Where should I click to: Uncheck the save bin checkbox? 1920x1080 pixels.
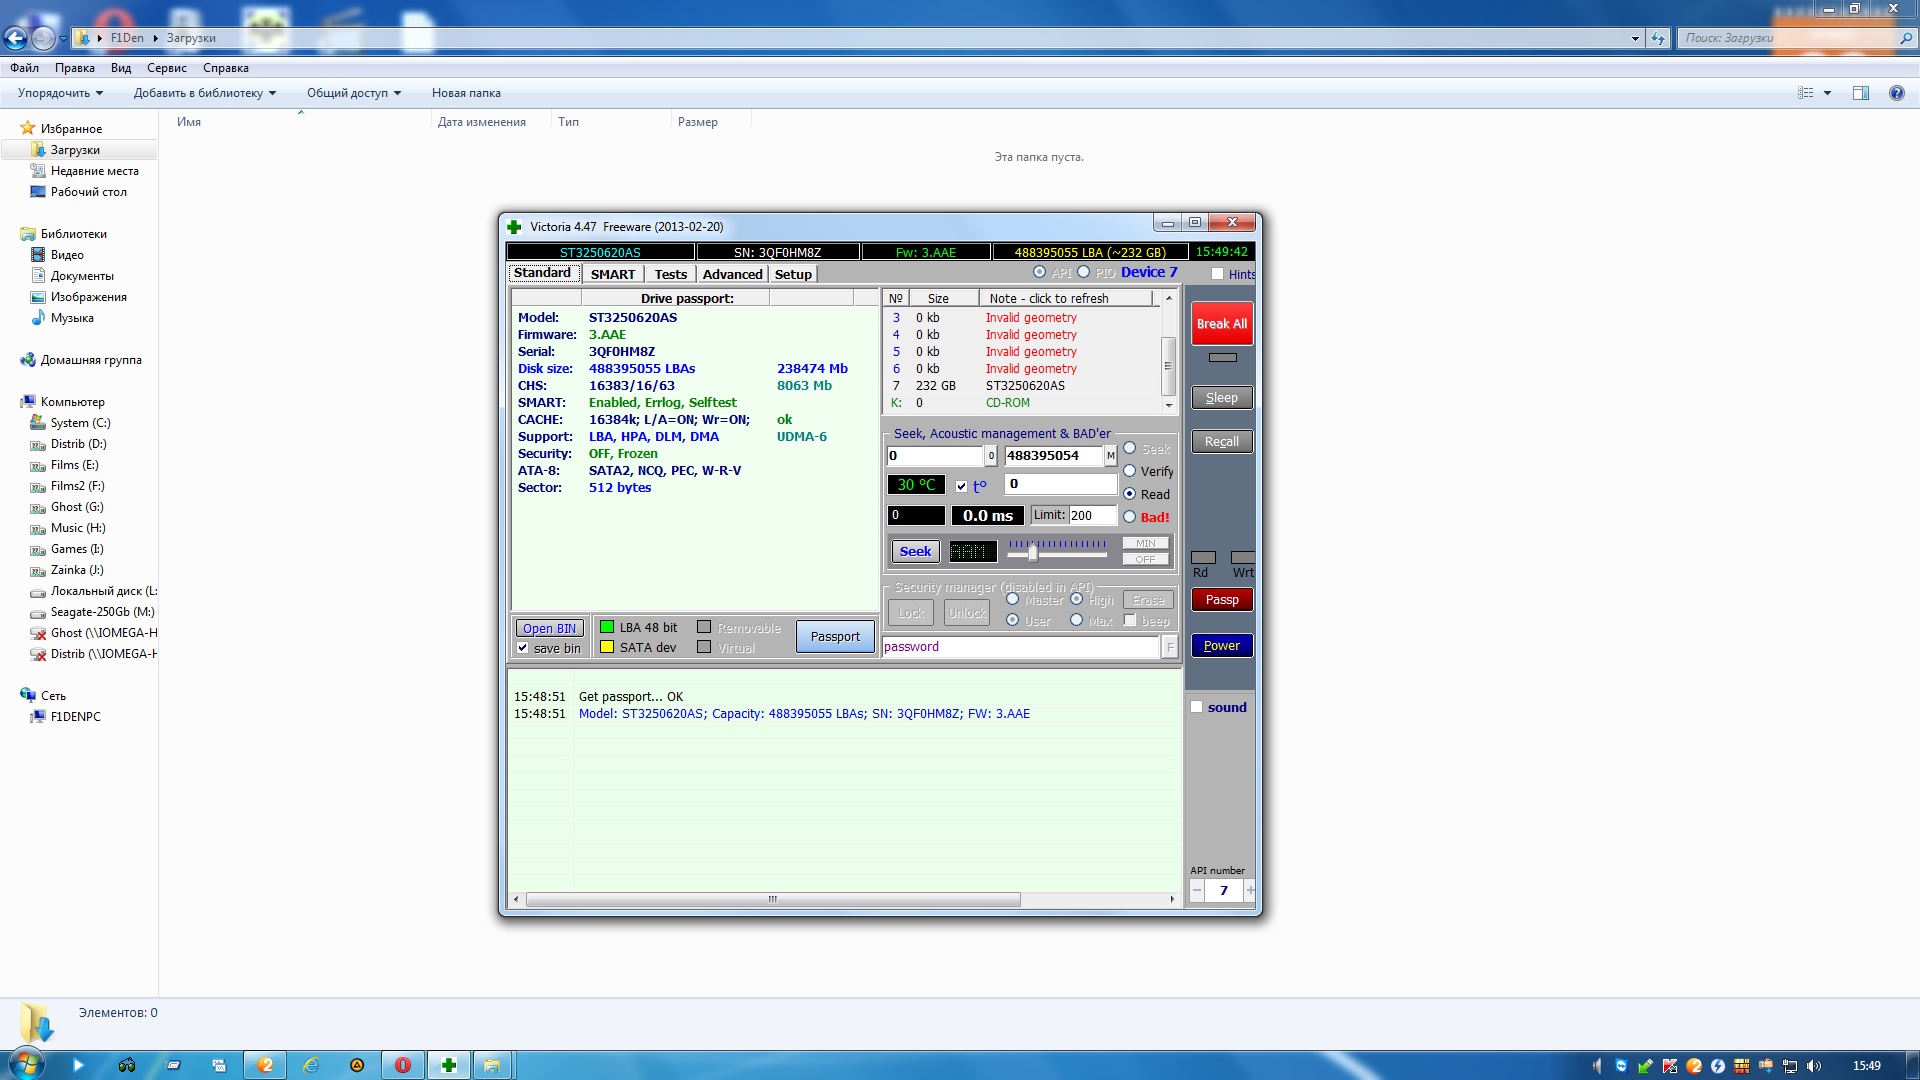[522, 648]
